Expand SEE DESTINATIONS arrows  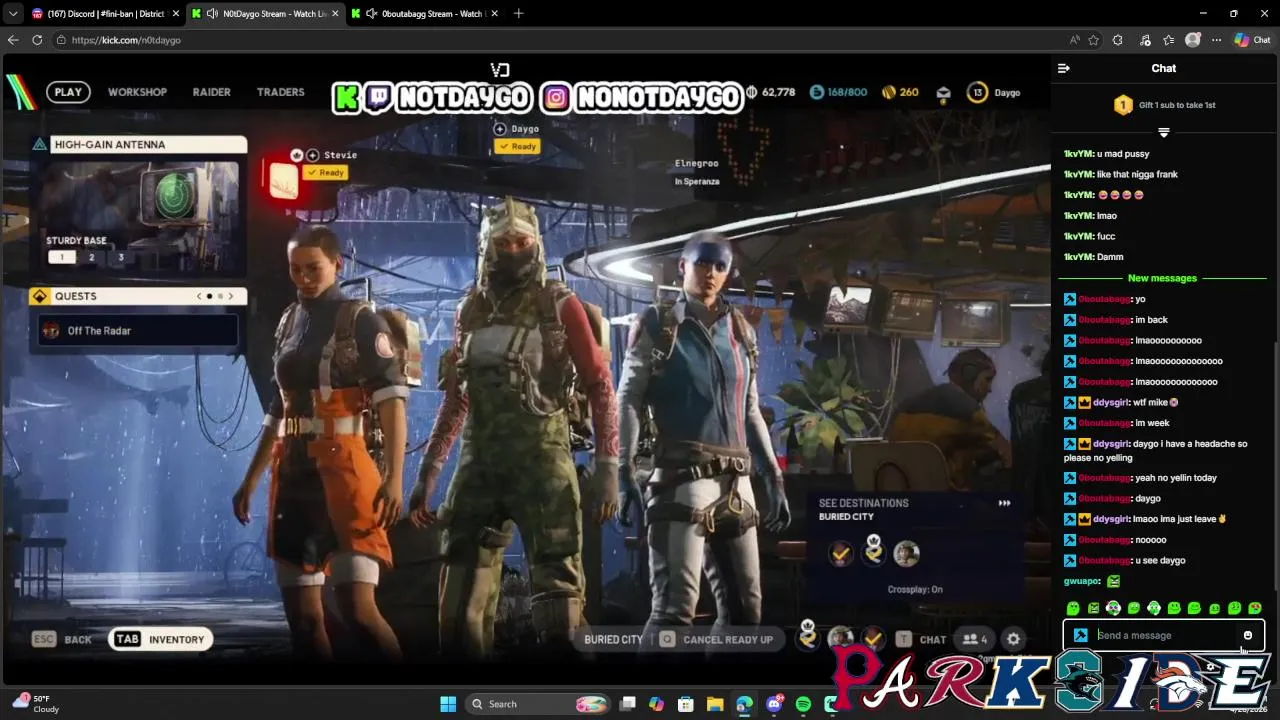(1004, 503)
